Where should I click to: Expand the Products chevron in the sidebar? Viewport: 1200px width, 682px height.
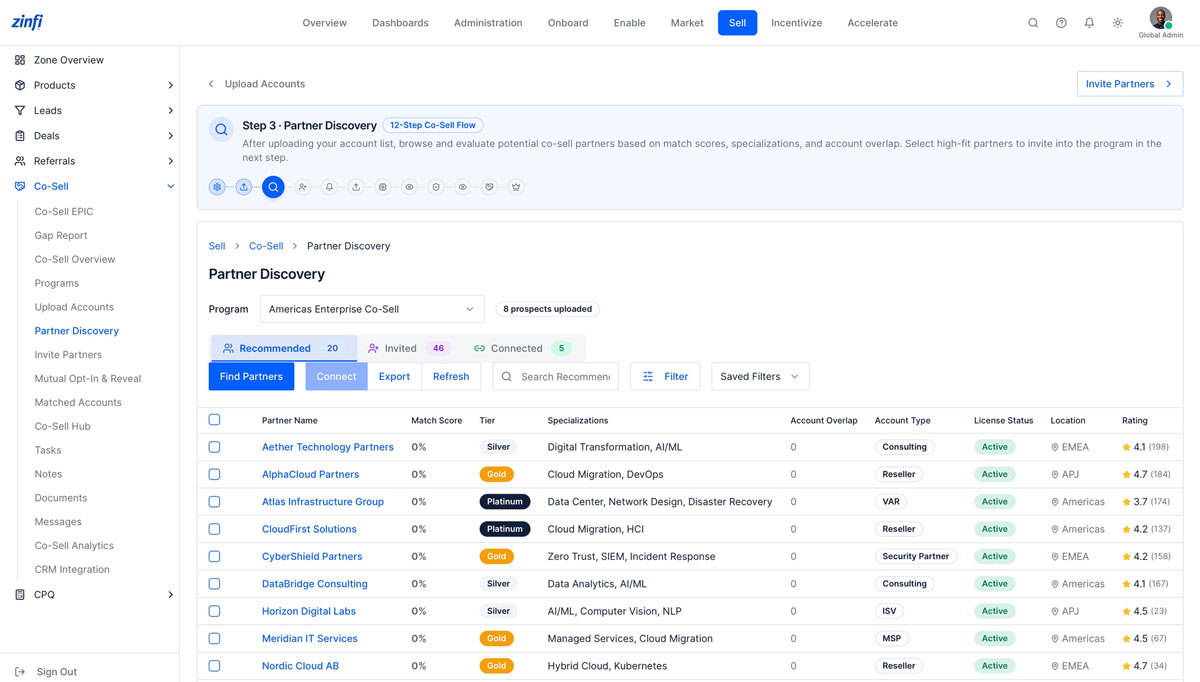click(170, 85)
